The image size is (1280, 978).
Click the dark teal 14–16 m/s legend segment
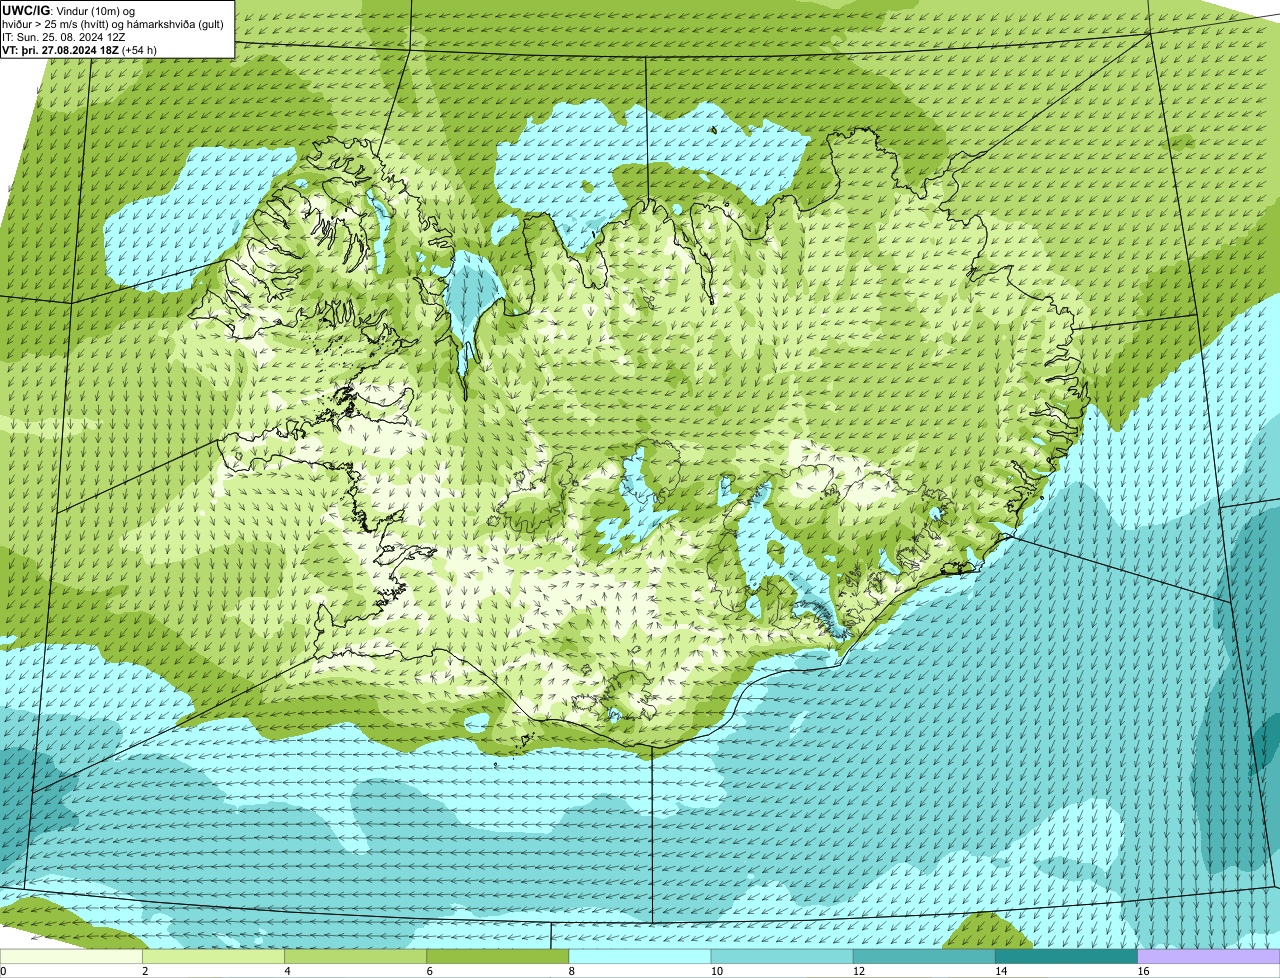click(x=1066, y=956)
